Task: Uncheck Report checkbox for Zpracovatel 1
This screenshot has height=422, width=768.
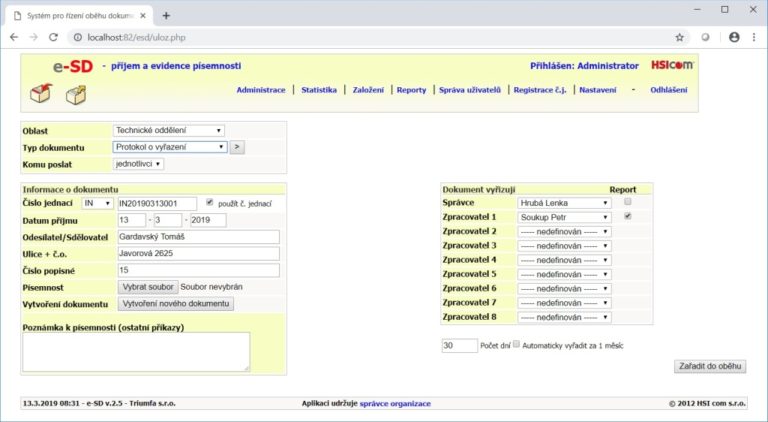Action: [627, 216]
